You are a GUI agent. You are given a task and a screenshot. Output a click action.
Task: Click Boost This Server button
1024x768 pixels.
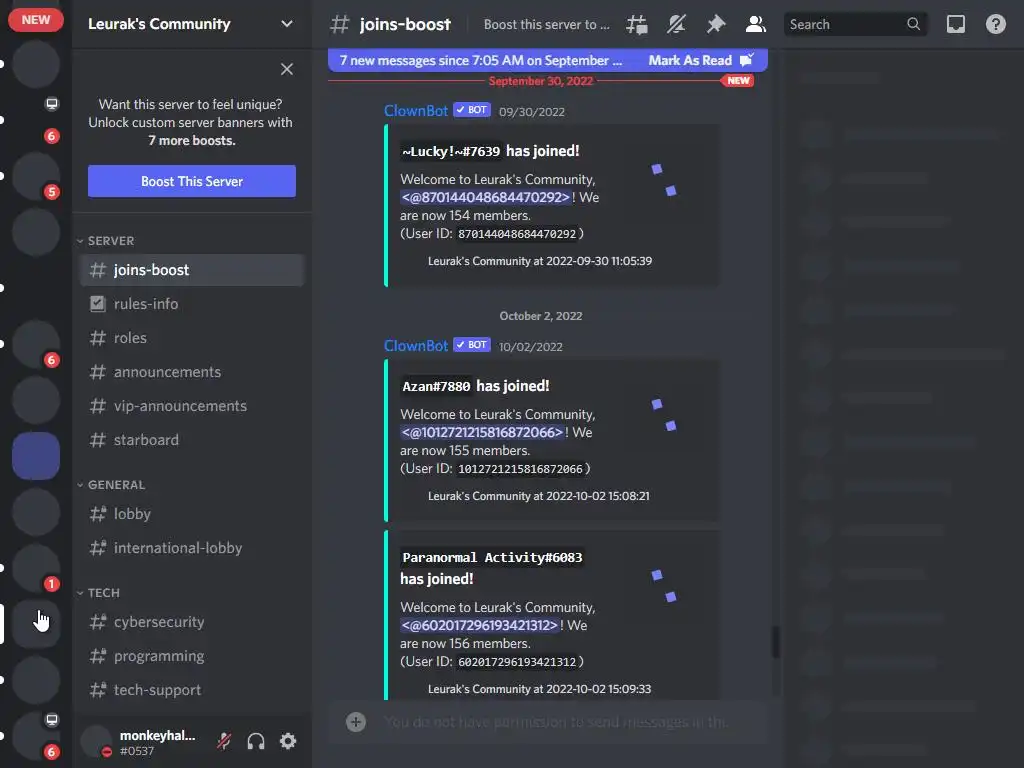191,181
